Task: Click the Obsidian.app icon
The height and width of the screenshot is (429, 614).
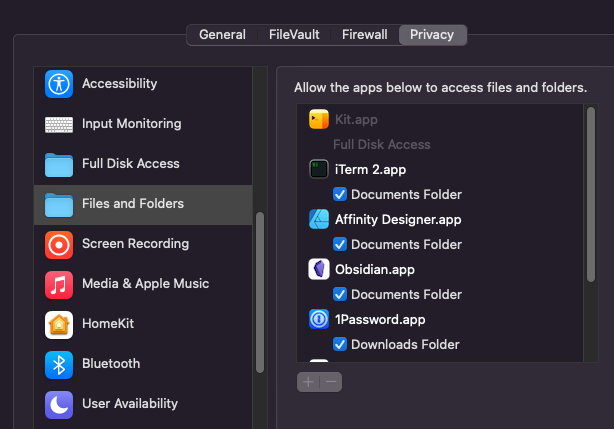Action: click(319, 269)
